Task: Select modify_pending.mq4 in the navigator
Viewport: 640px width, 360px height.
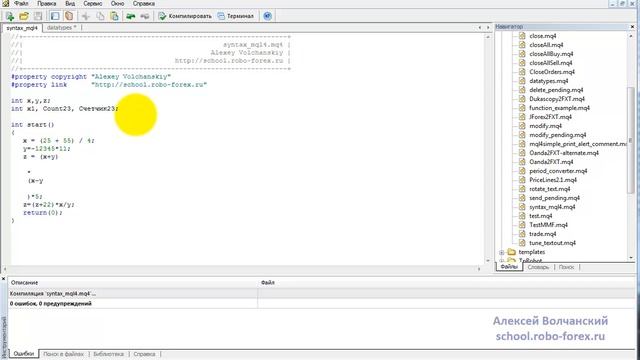Action: 558,135
